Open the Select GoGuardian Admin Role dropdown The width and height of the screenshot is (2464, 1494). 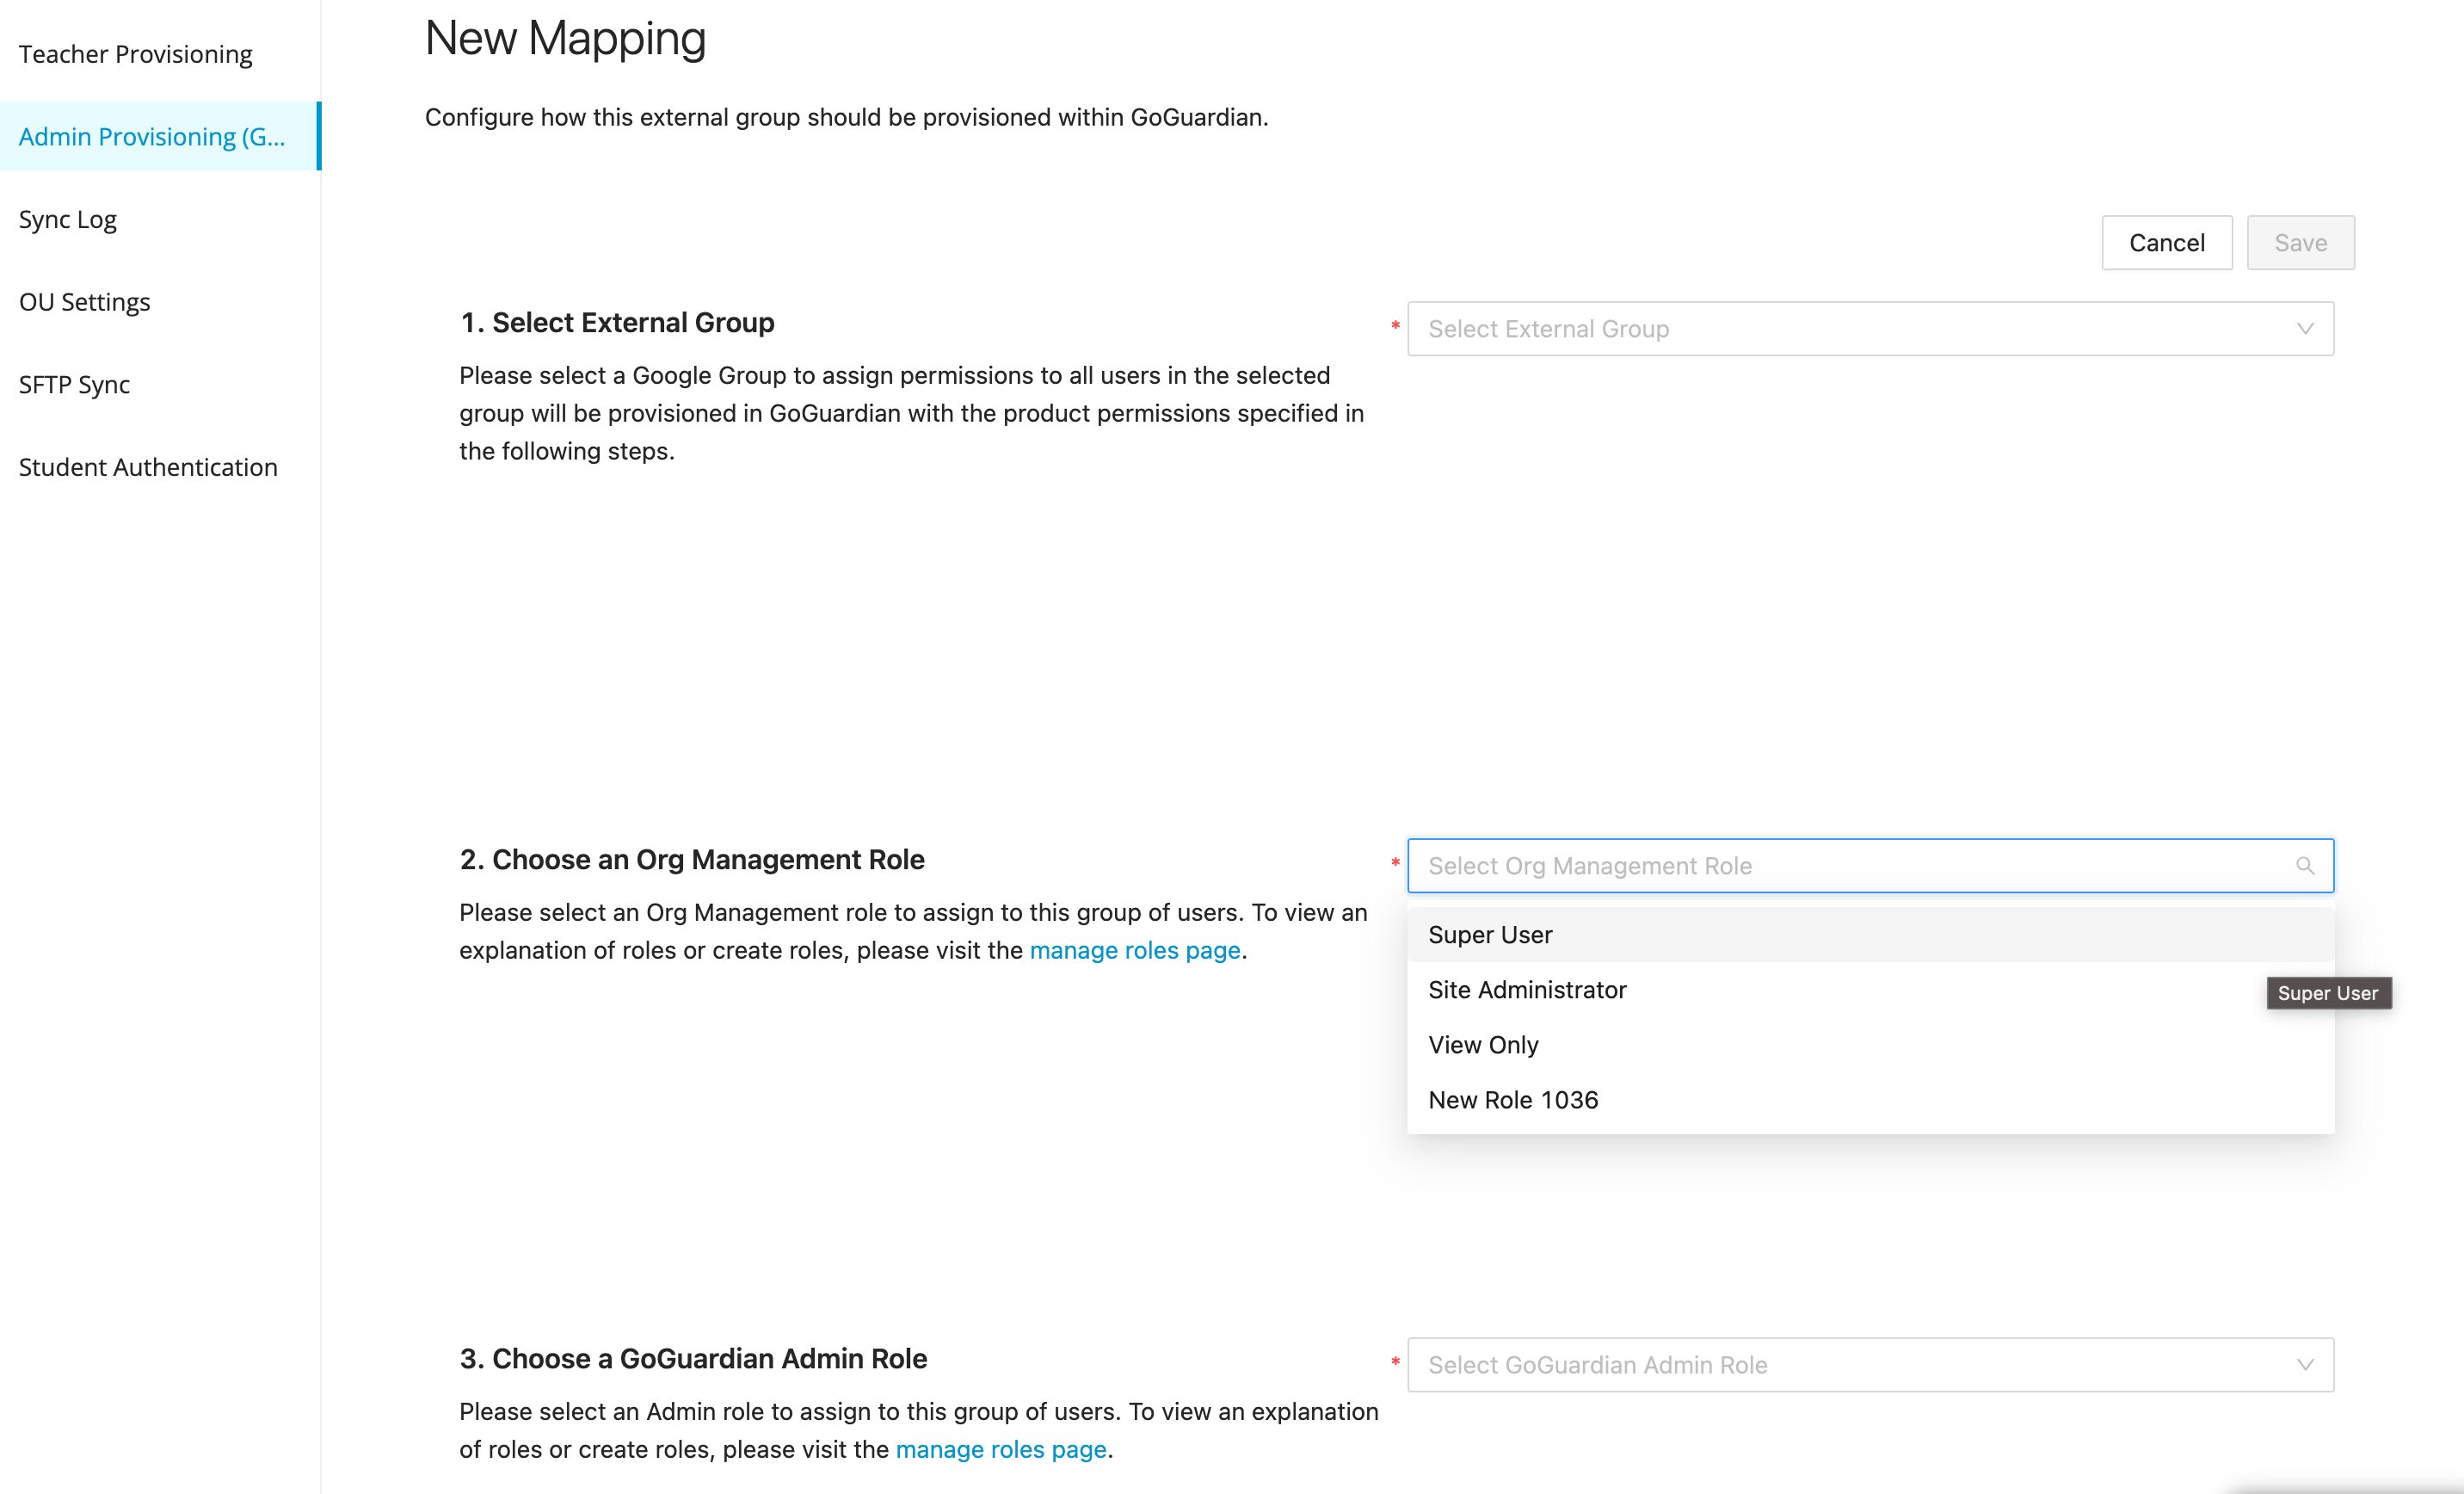[1870, 1365]
